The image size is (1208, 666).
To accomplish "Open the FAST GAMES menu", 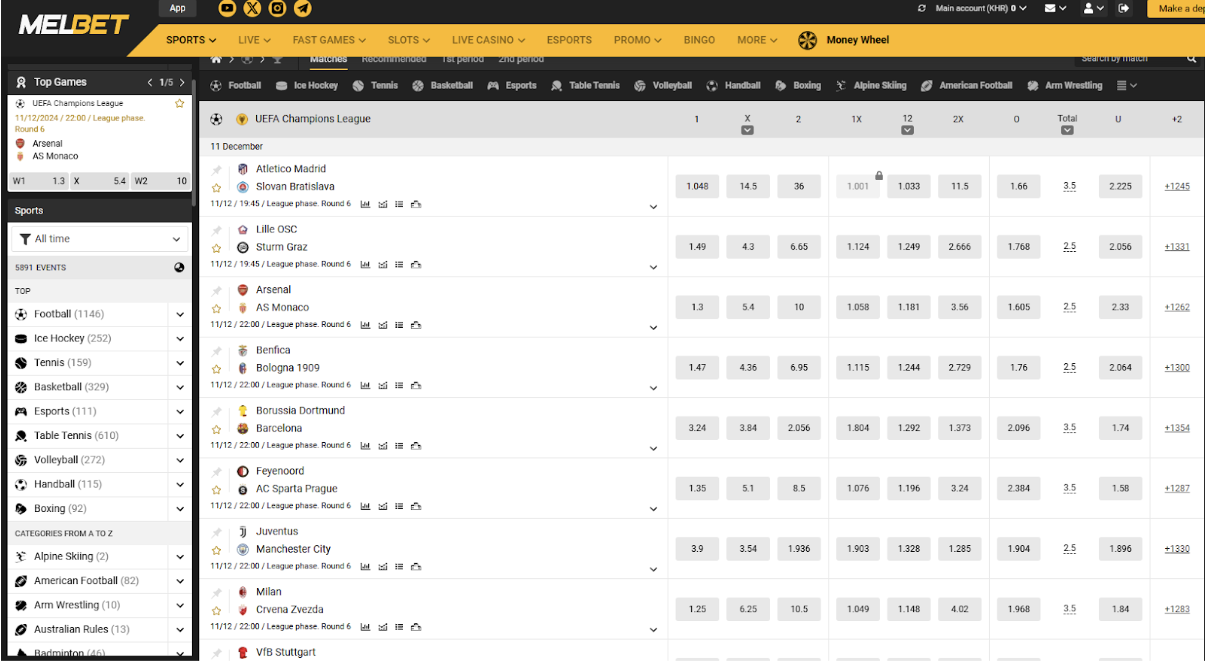I will coord(329,40).
